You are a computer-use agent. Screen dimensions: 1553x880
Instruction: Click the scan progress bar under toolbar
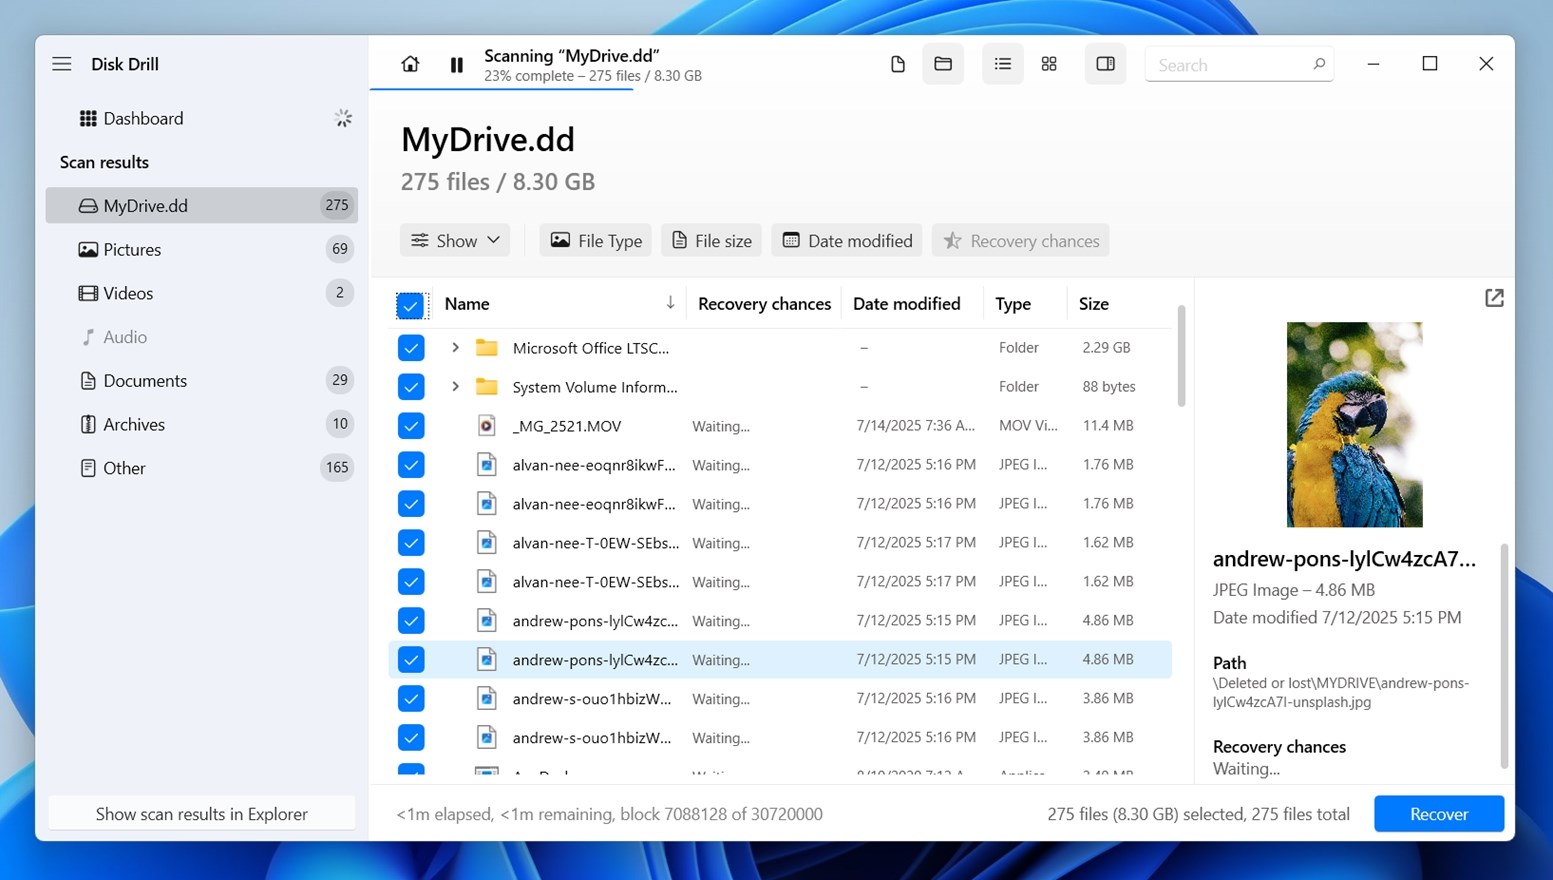501,89
